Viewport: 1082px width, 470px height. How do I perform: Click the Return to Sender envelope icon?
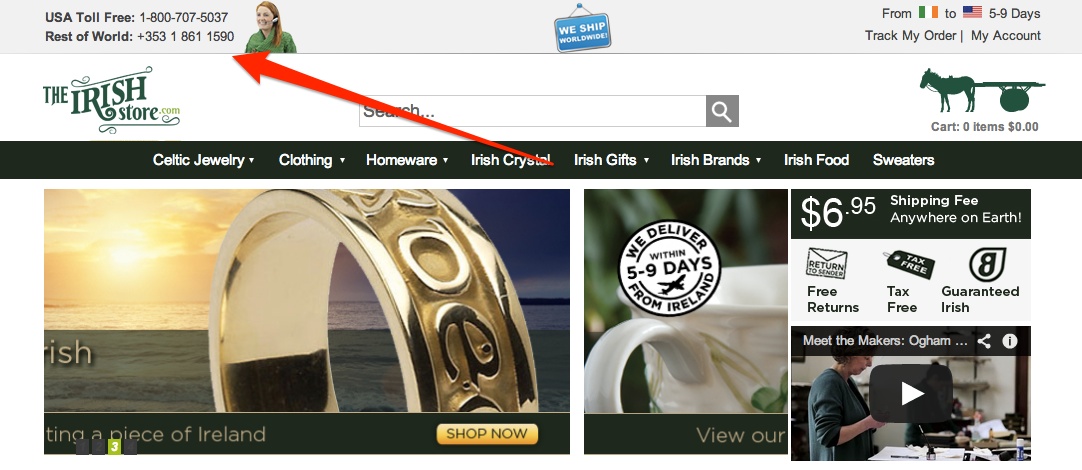point(827,263)
